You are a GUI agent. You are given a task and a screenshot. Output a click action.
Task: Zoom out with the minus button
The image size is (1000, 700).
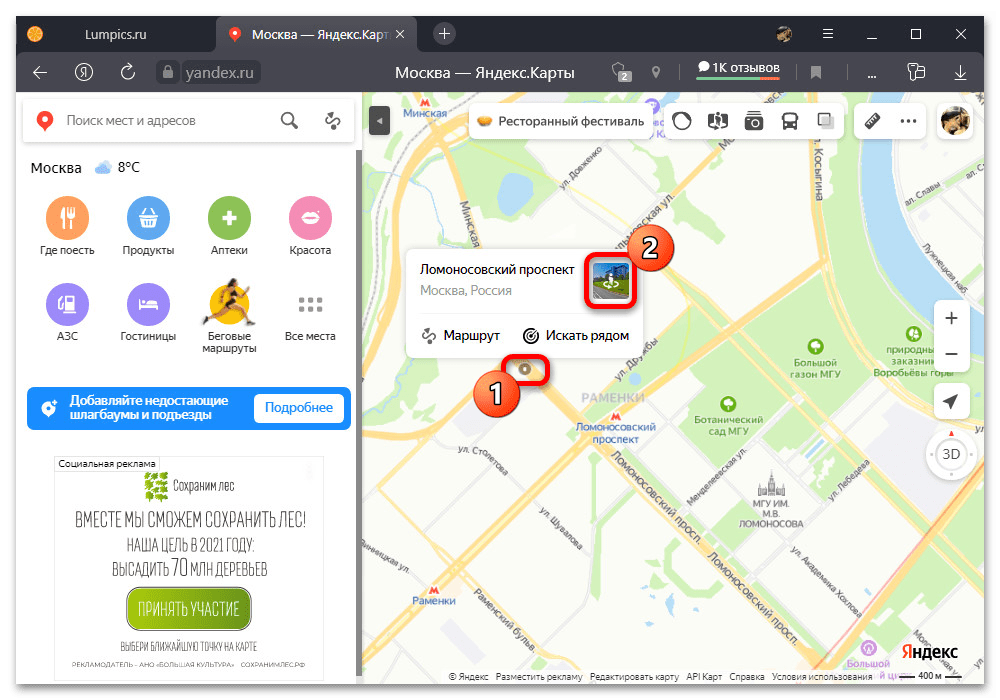(x=951, y=355)
